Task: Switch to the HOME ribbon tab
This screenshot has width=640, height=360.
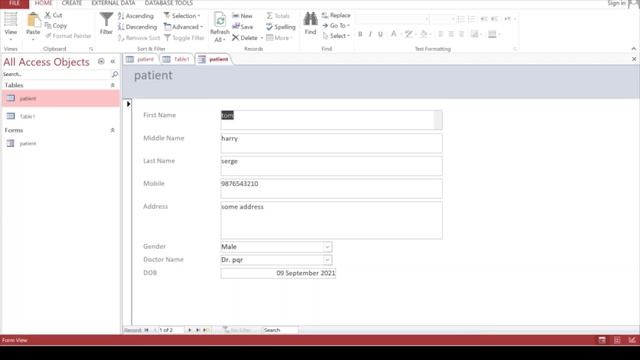Action: (43, 3)
